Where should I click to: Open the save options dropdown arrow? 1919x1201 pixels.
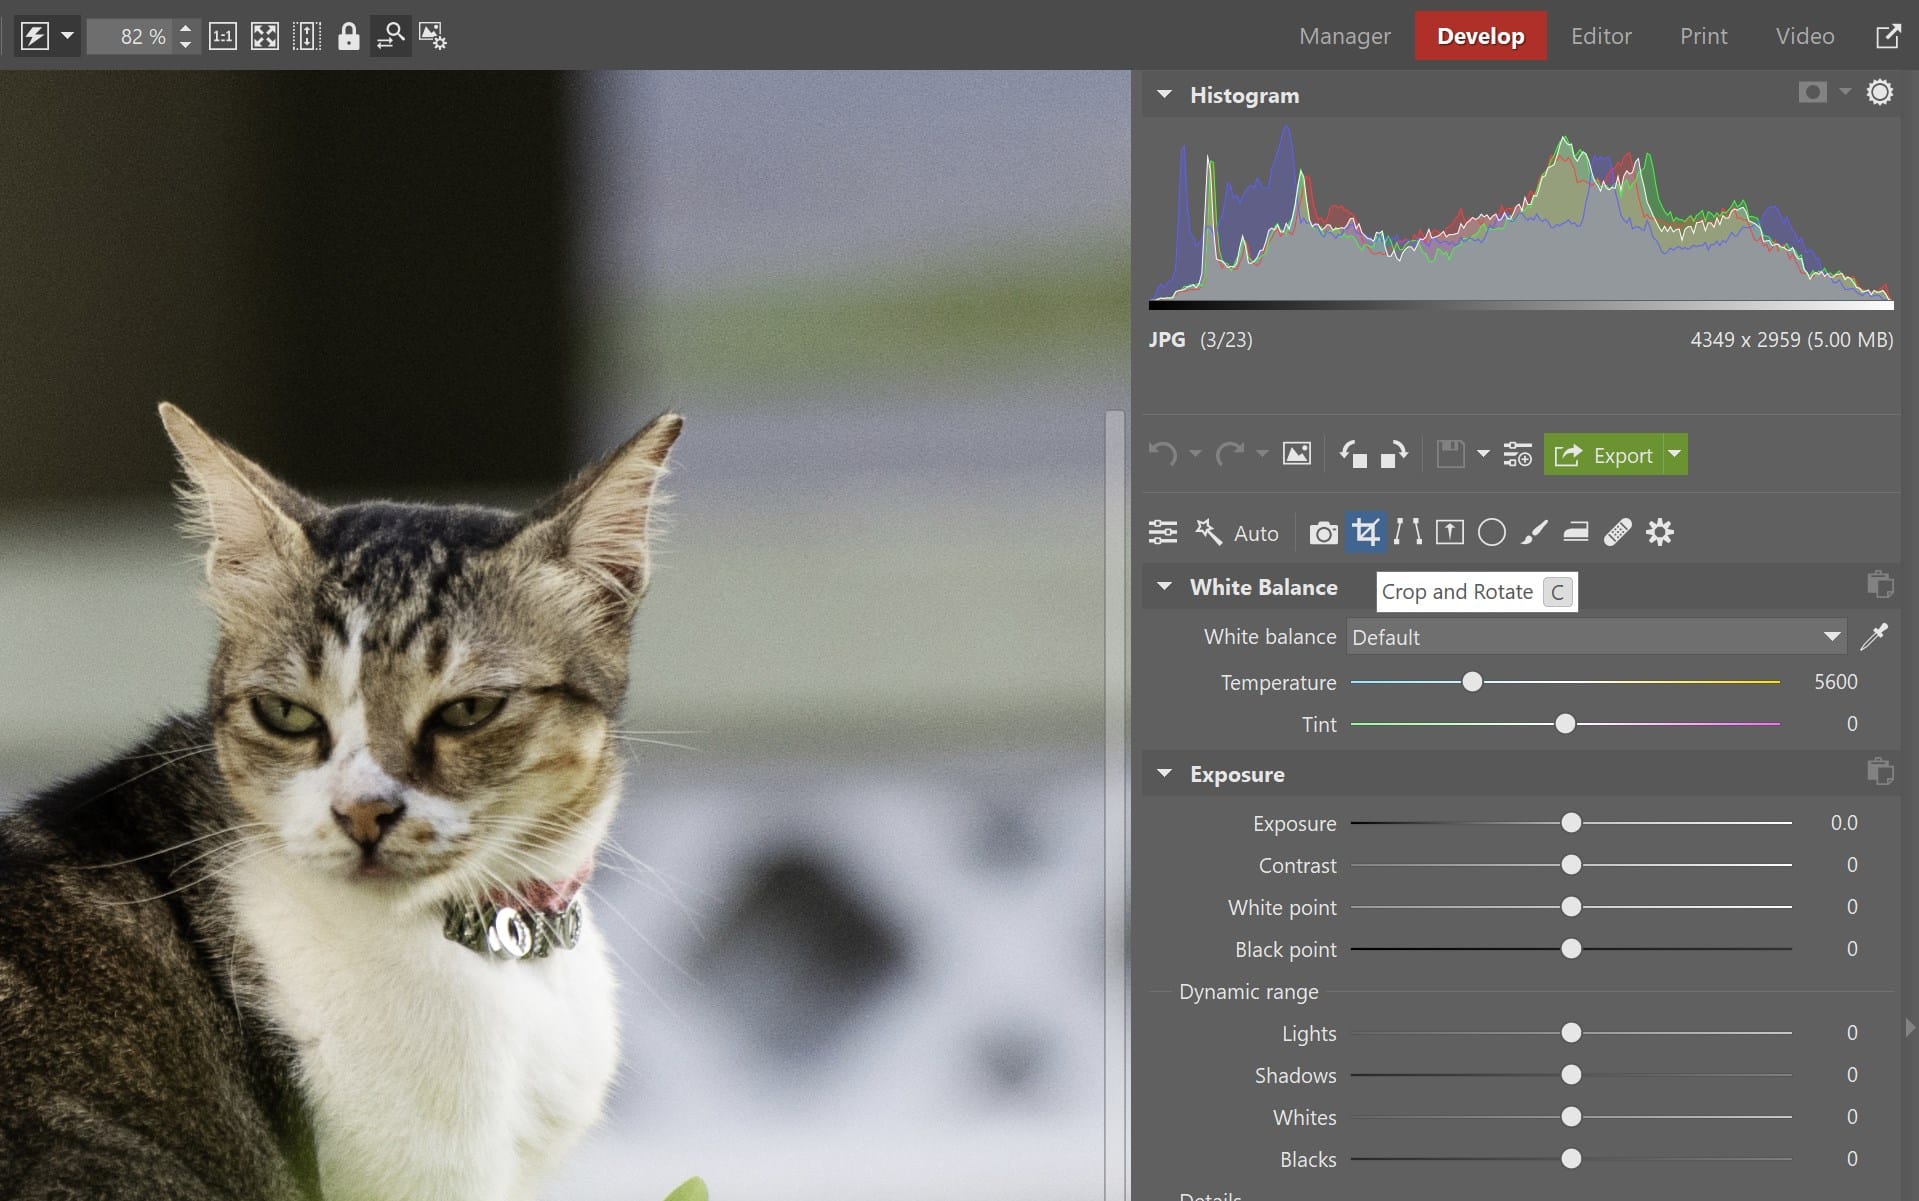tap(1483, 454)
